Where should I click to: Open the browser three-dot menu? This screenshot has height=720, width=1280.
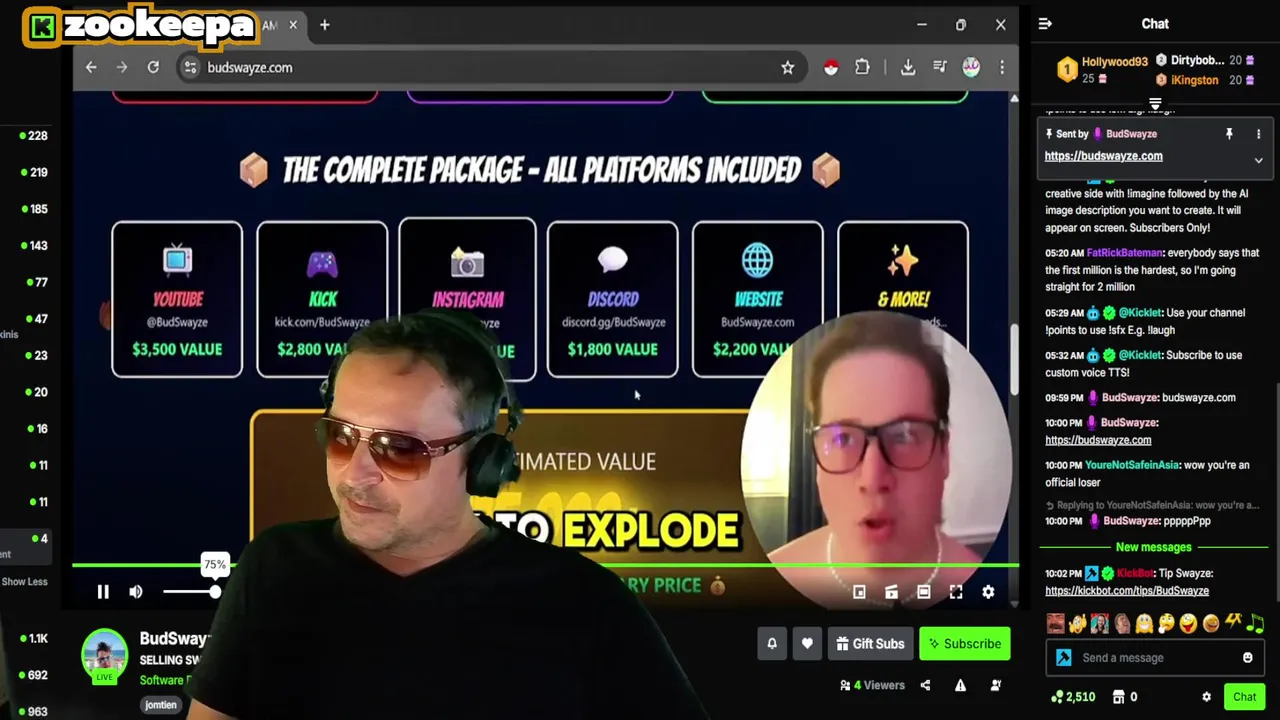pyautogui.click(x=1002, y=67)
